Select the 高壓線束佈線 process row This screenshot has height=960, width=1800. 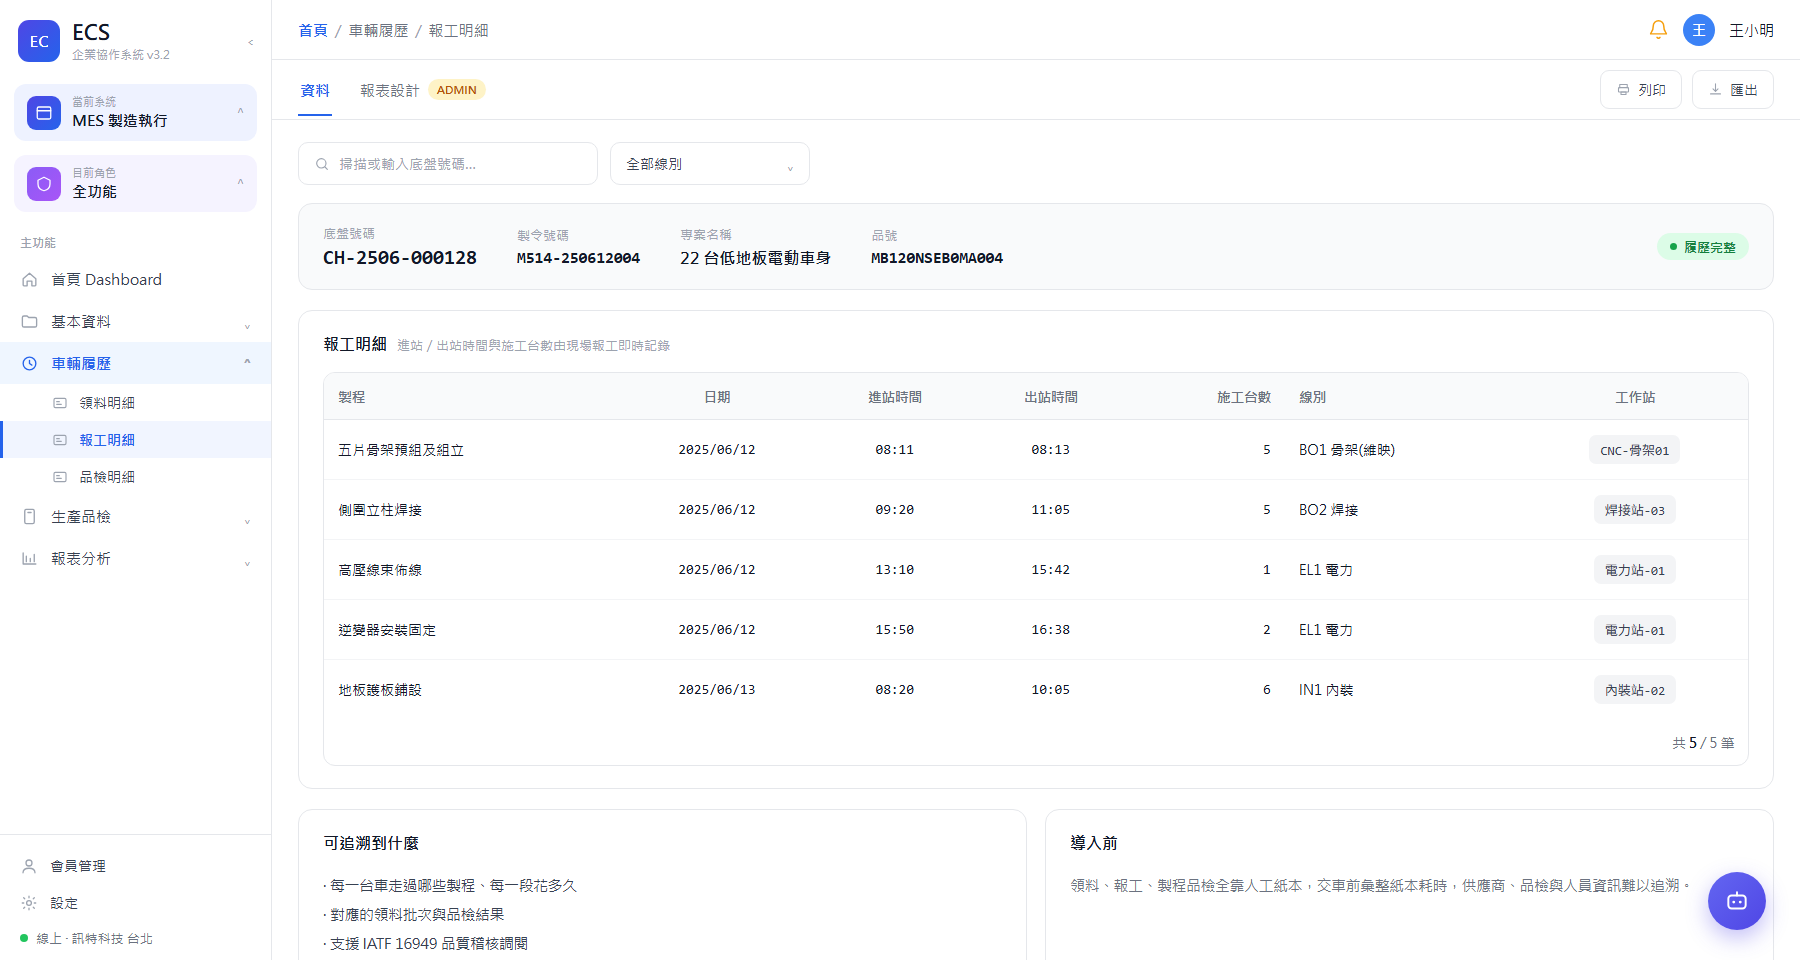coord(1036,570)
